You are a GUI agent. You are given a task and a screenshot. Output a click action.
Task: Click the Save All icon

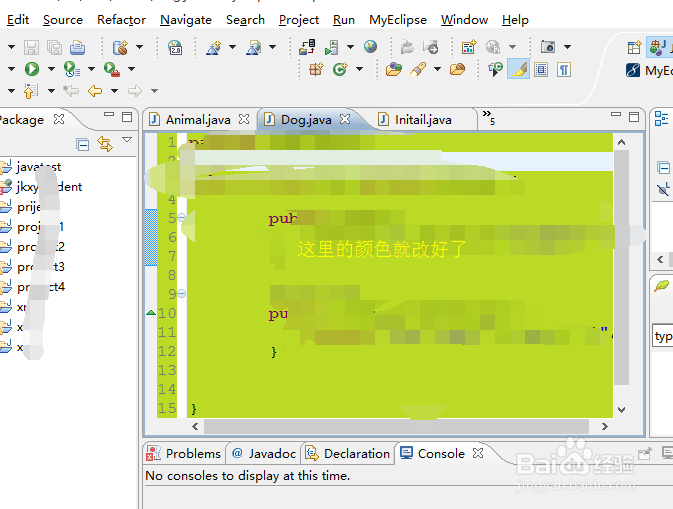click(x=54, y=47)
